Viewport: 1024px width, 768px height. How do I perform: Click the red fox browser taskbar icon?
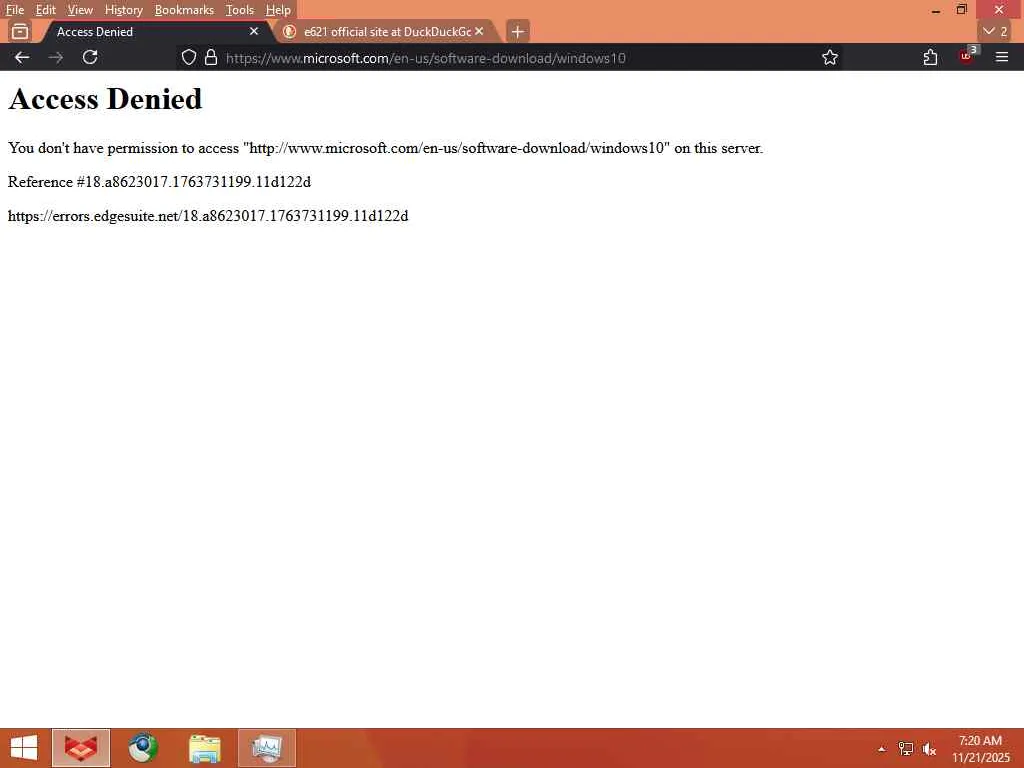point(81,748)
